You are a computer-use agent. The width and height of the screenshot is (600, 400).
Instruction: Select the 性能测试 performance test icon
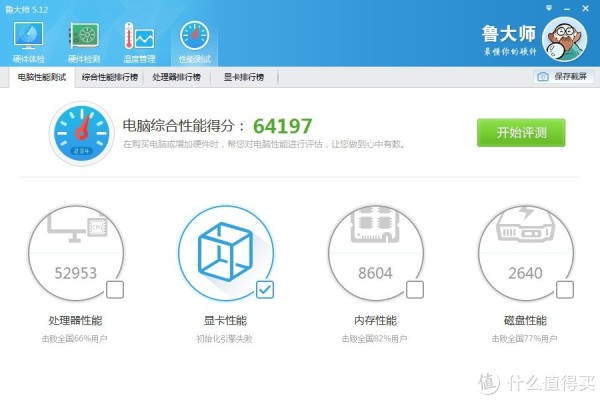pos(194,42)
